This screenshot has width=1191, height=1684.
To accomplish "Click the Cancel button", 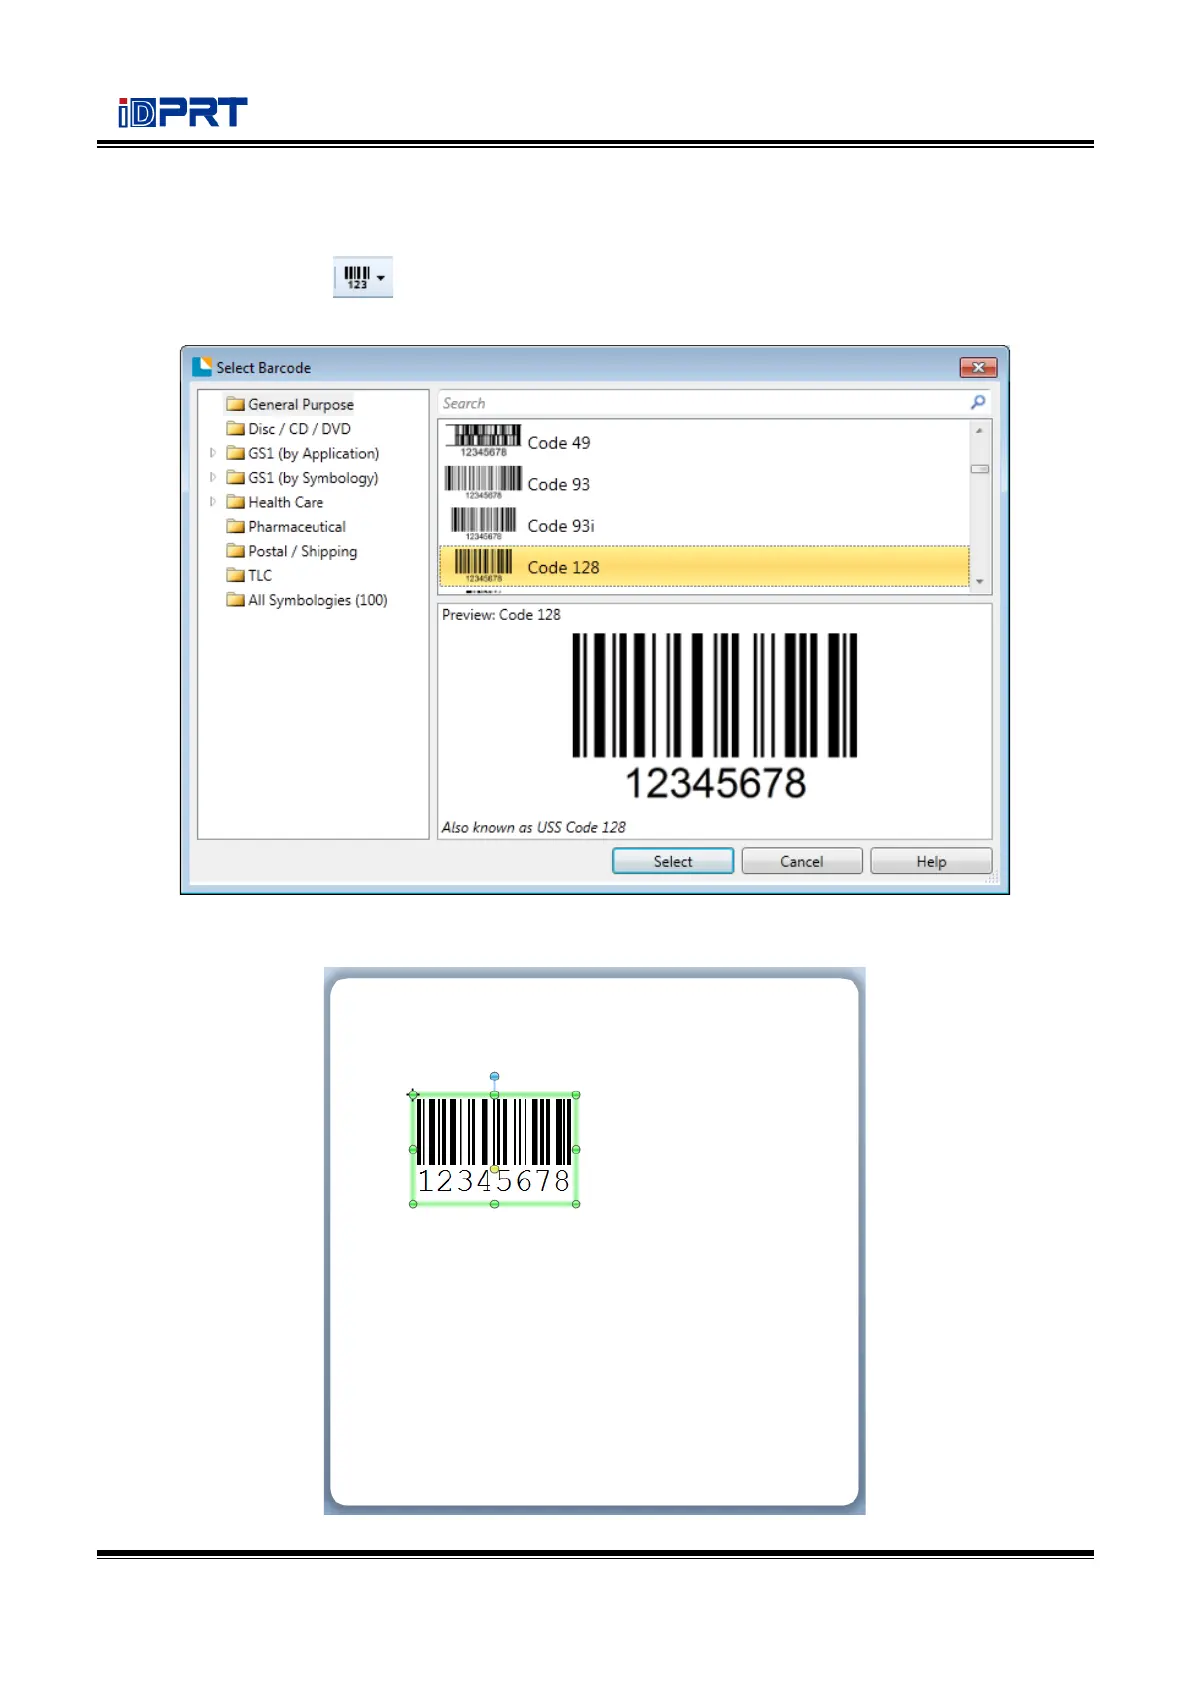I will tap(802, 861).
